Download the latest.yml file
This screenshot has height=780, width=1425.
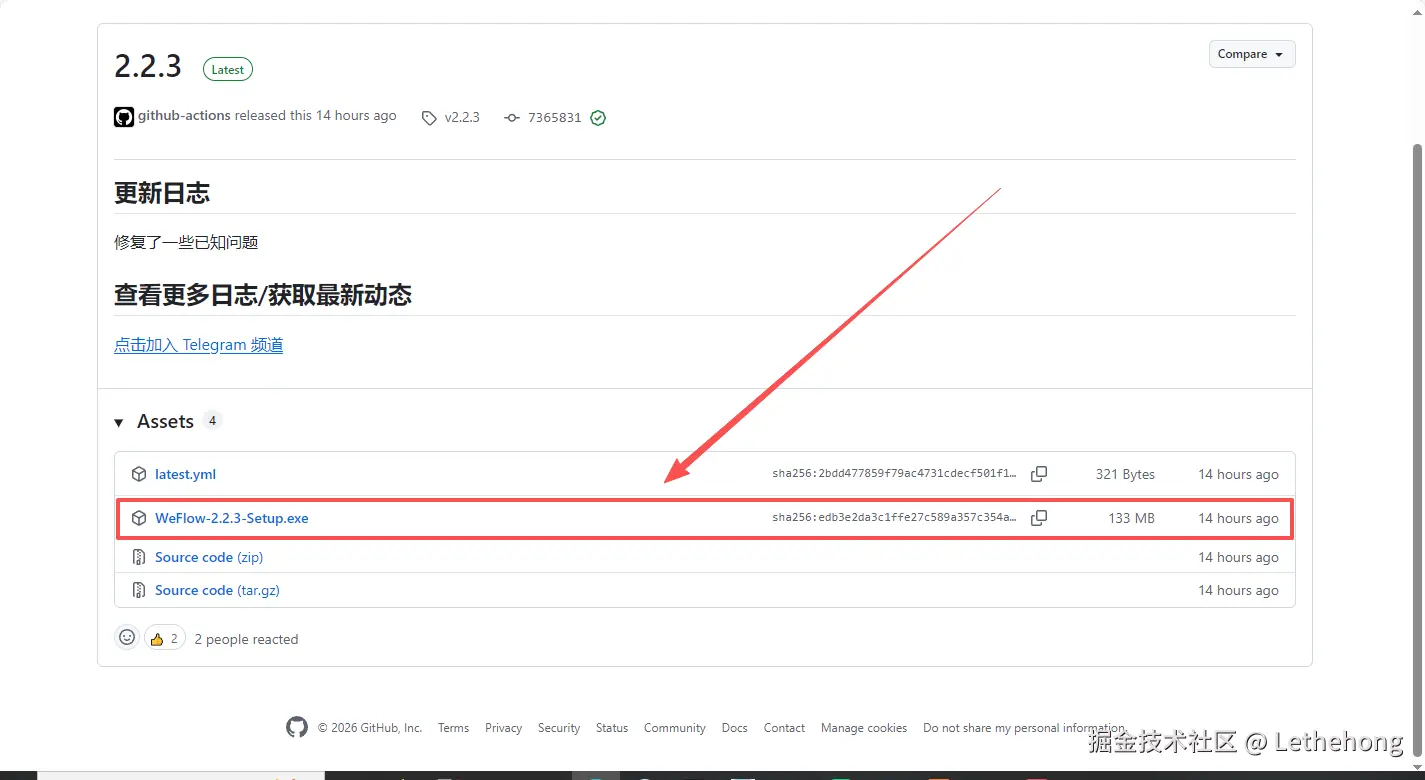(x=185, y=474)
